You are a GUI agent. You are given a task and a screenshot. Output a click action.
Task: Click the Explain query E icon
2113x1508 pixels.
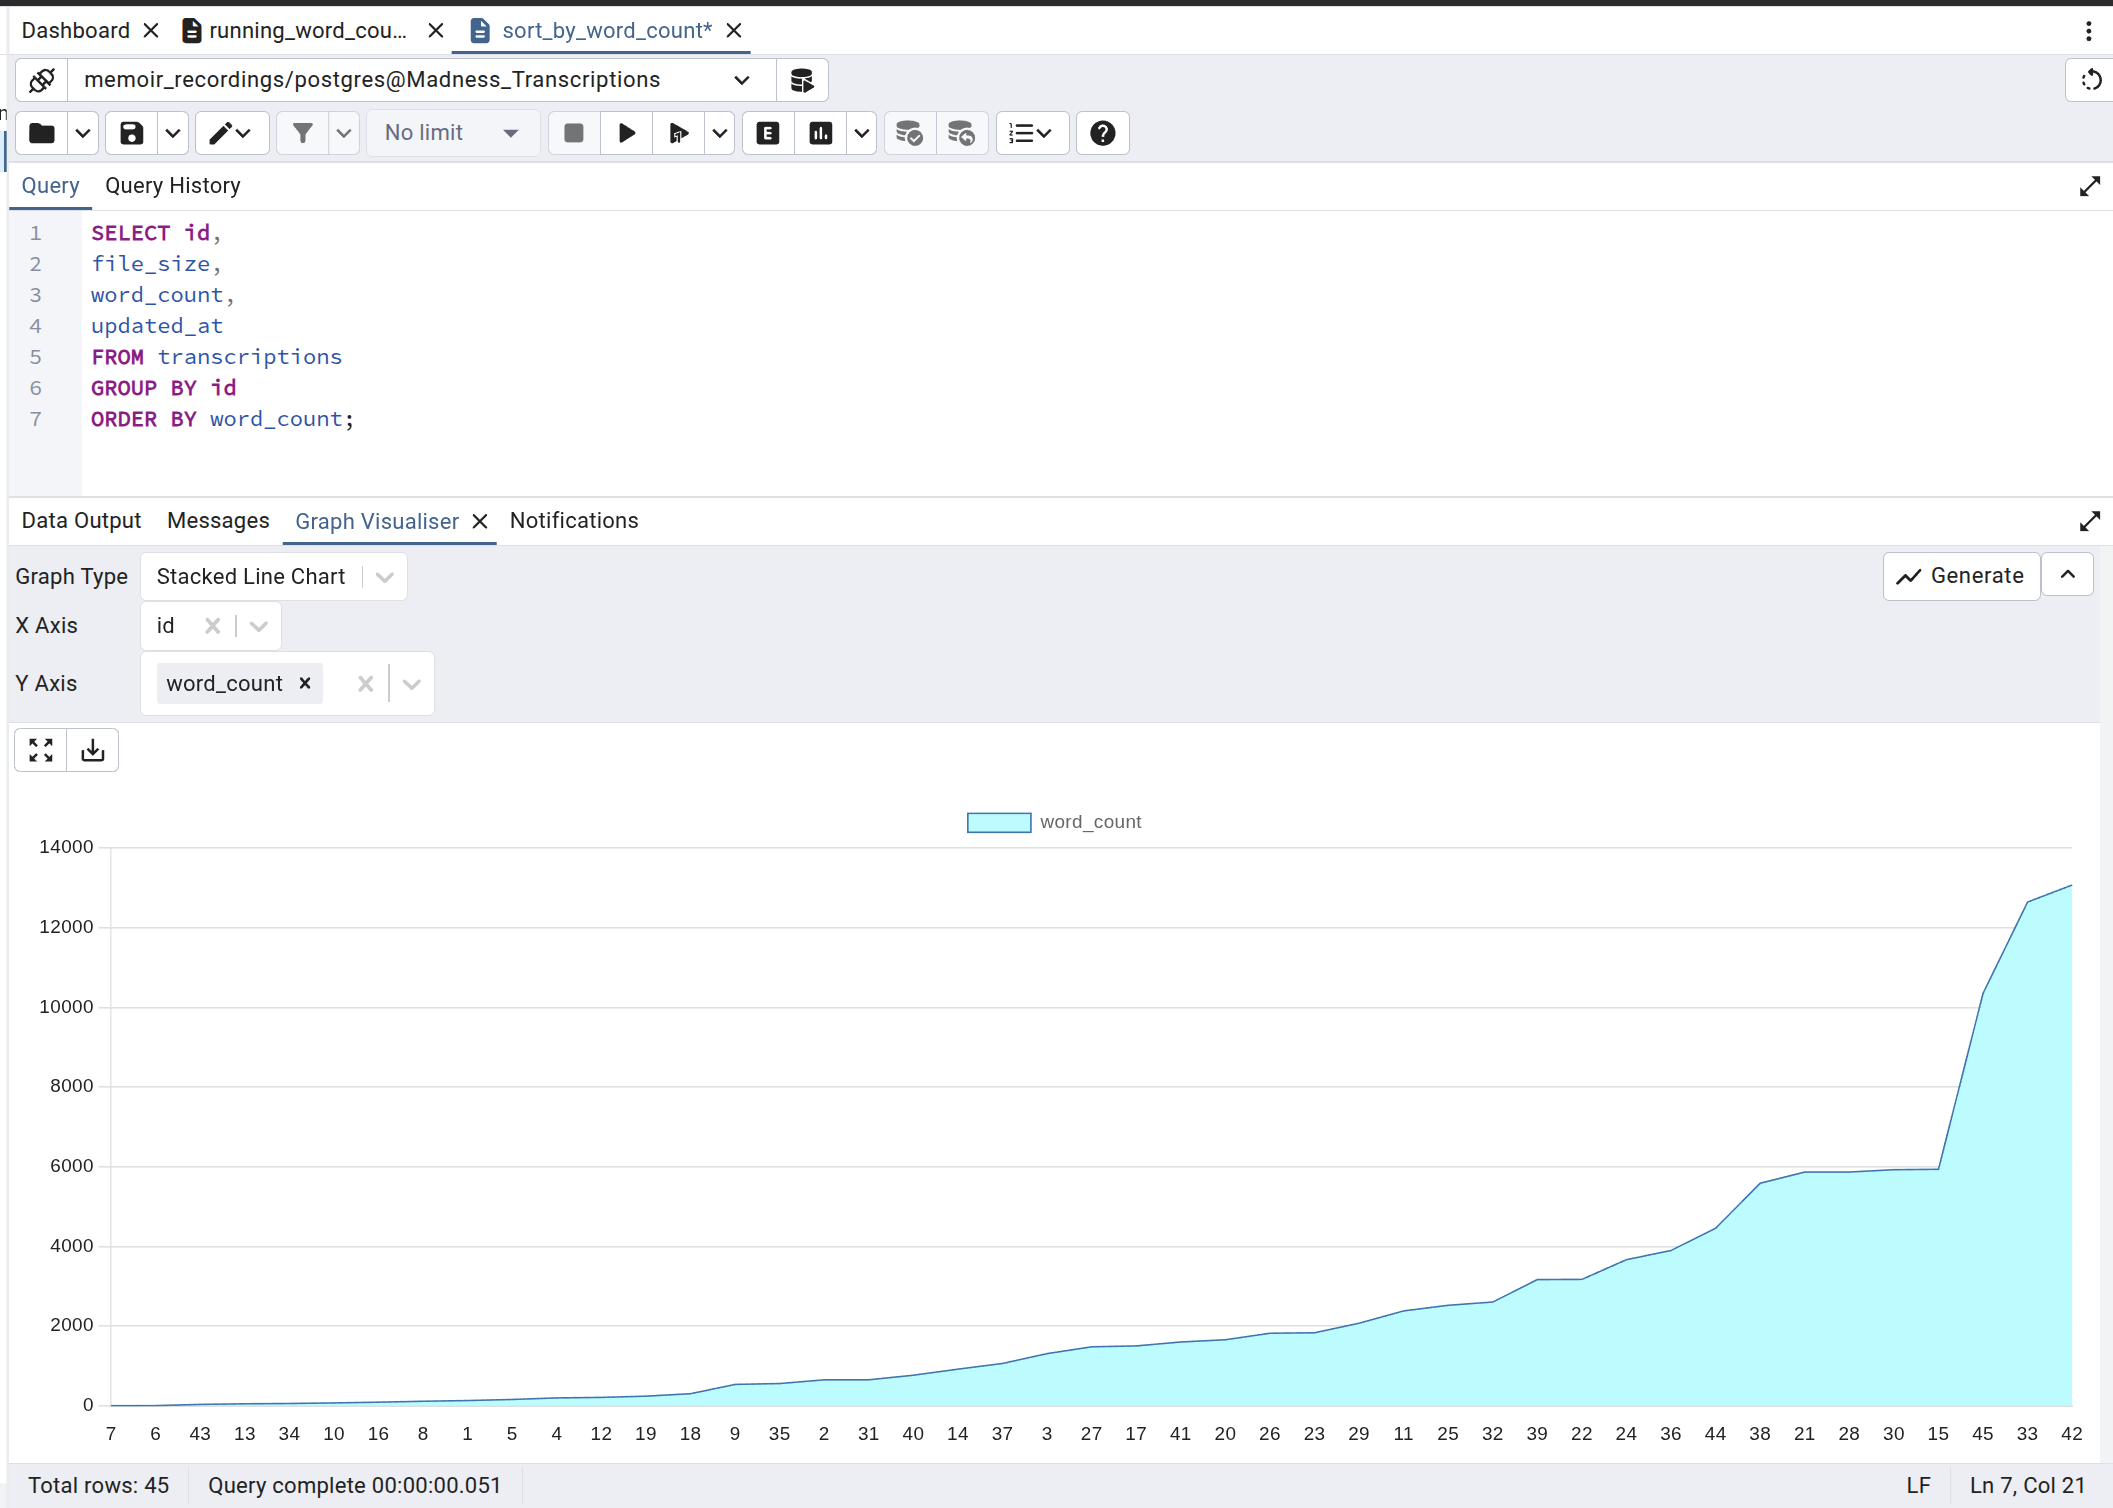[x=768, y=133]
